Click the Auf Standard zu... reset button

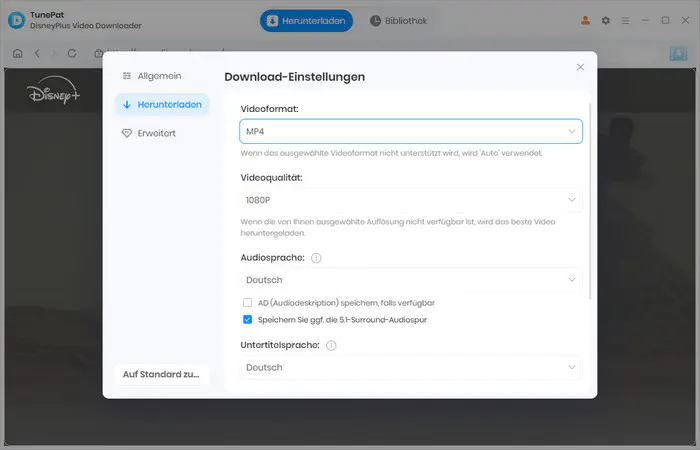pyautogui.click(x=162, y=374)
